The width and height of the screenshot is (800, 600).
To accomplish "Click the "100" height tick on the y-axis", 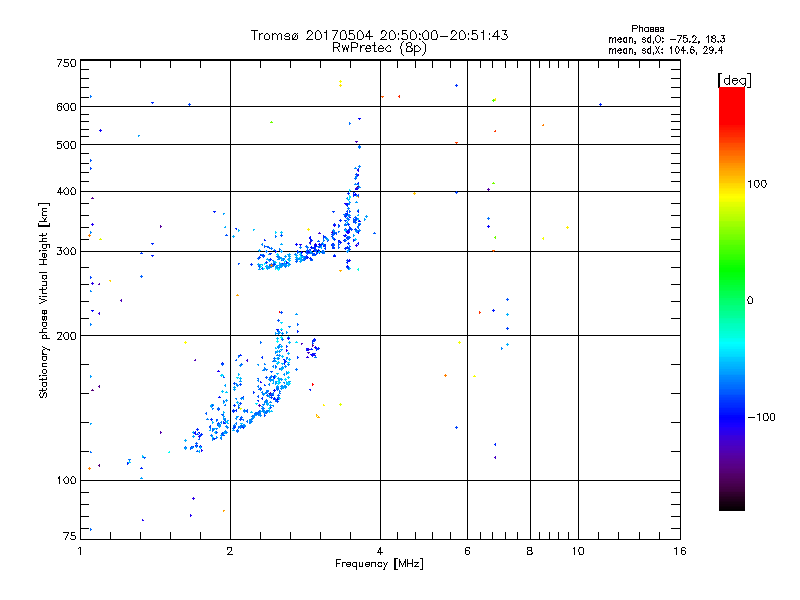I will tap(67, 481).
